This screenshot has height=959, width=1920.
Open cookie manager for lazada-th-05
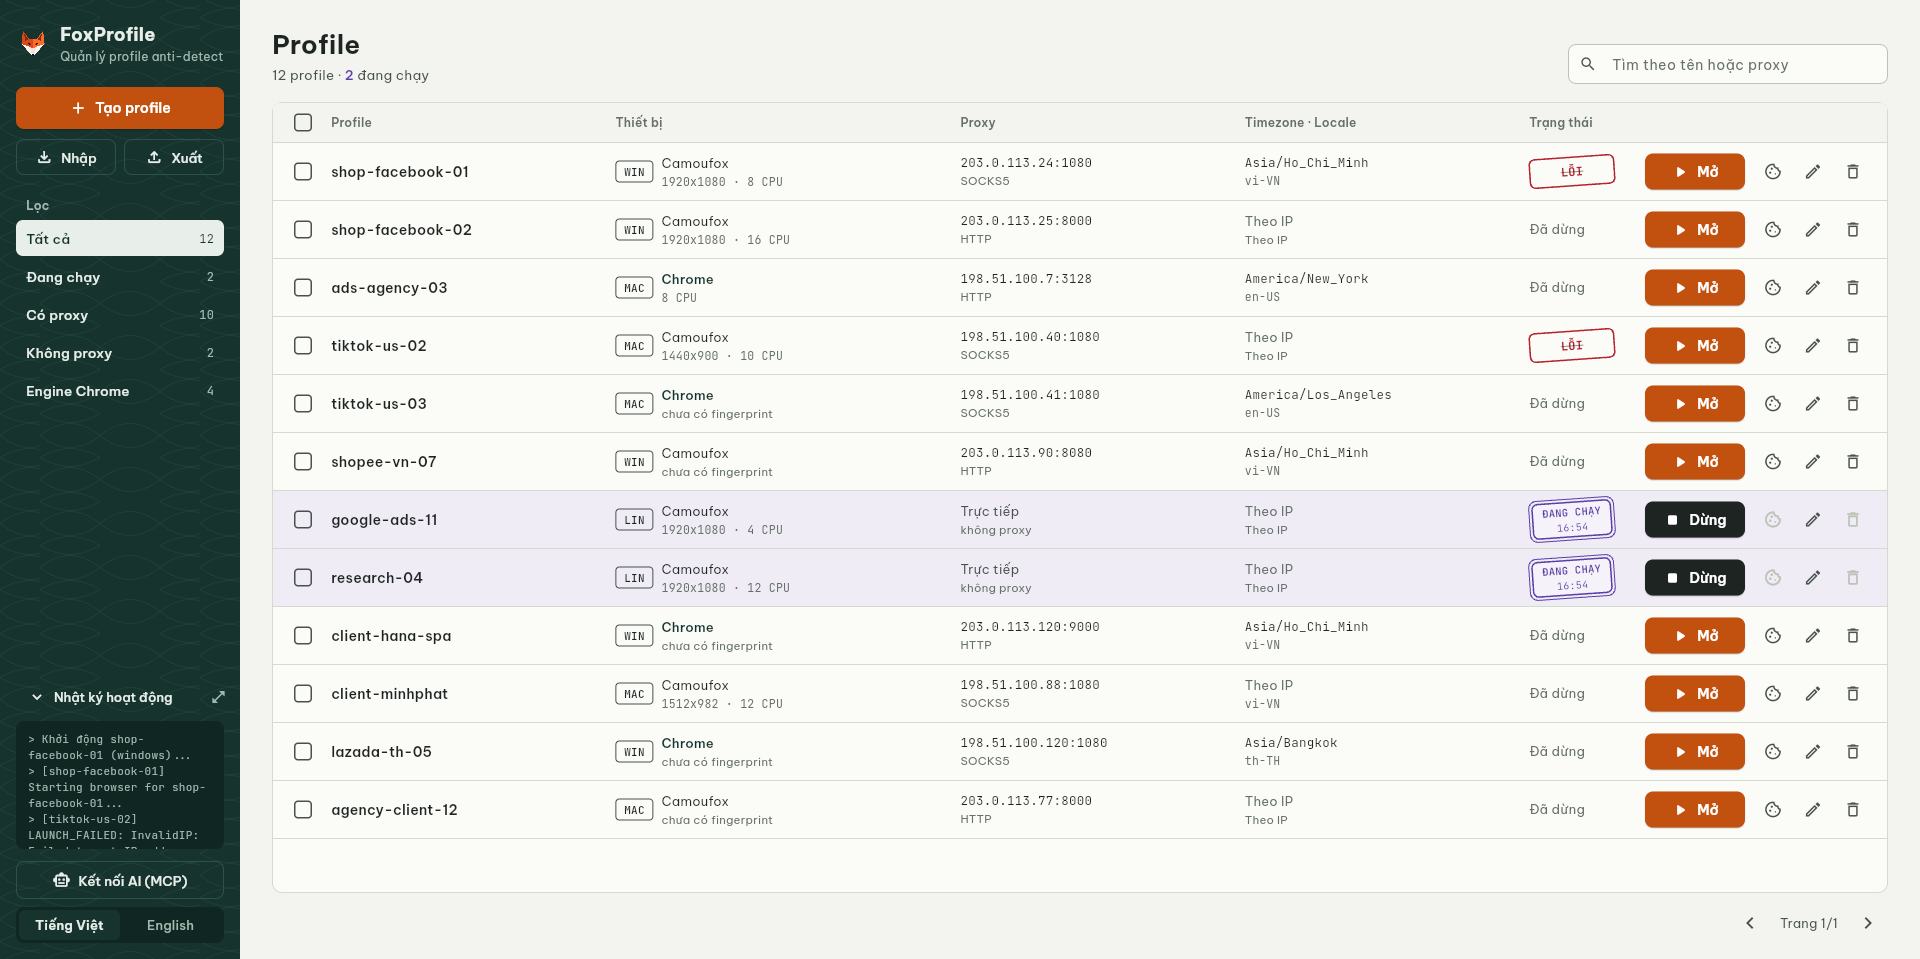[x=1773, y=752]
